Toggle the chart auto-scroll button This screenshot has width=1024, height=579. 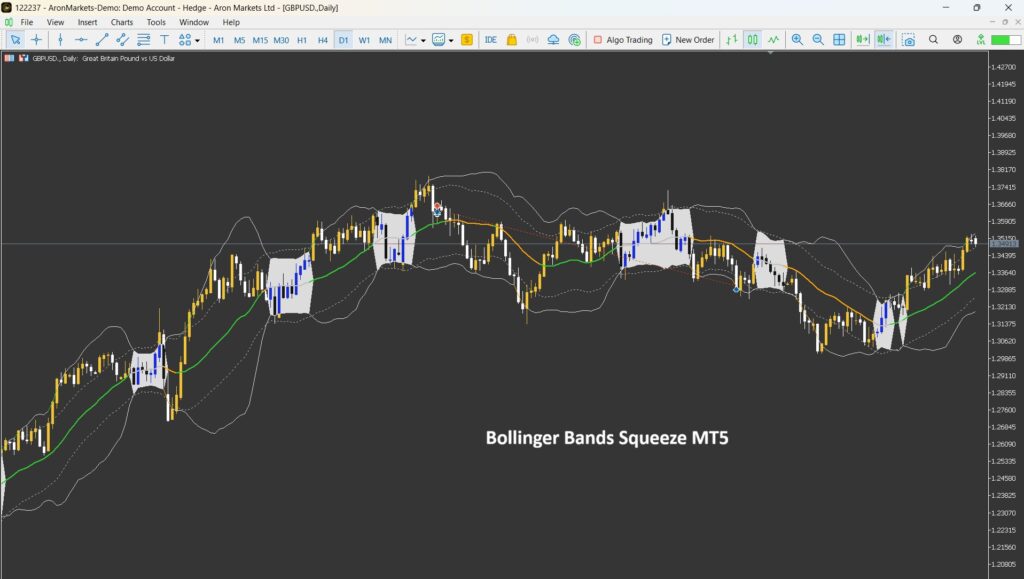(862, 40)
